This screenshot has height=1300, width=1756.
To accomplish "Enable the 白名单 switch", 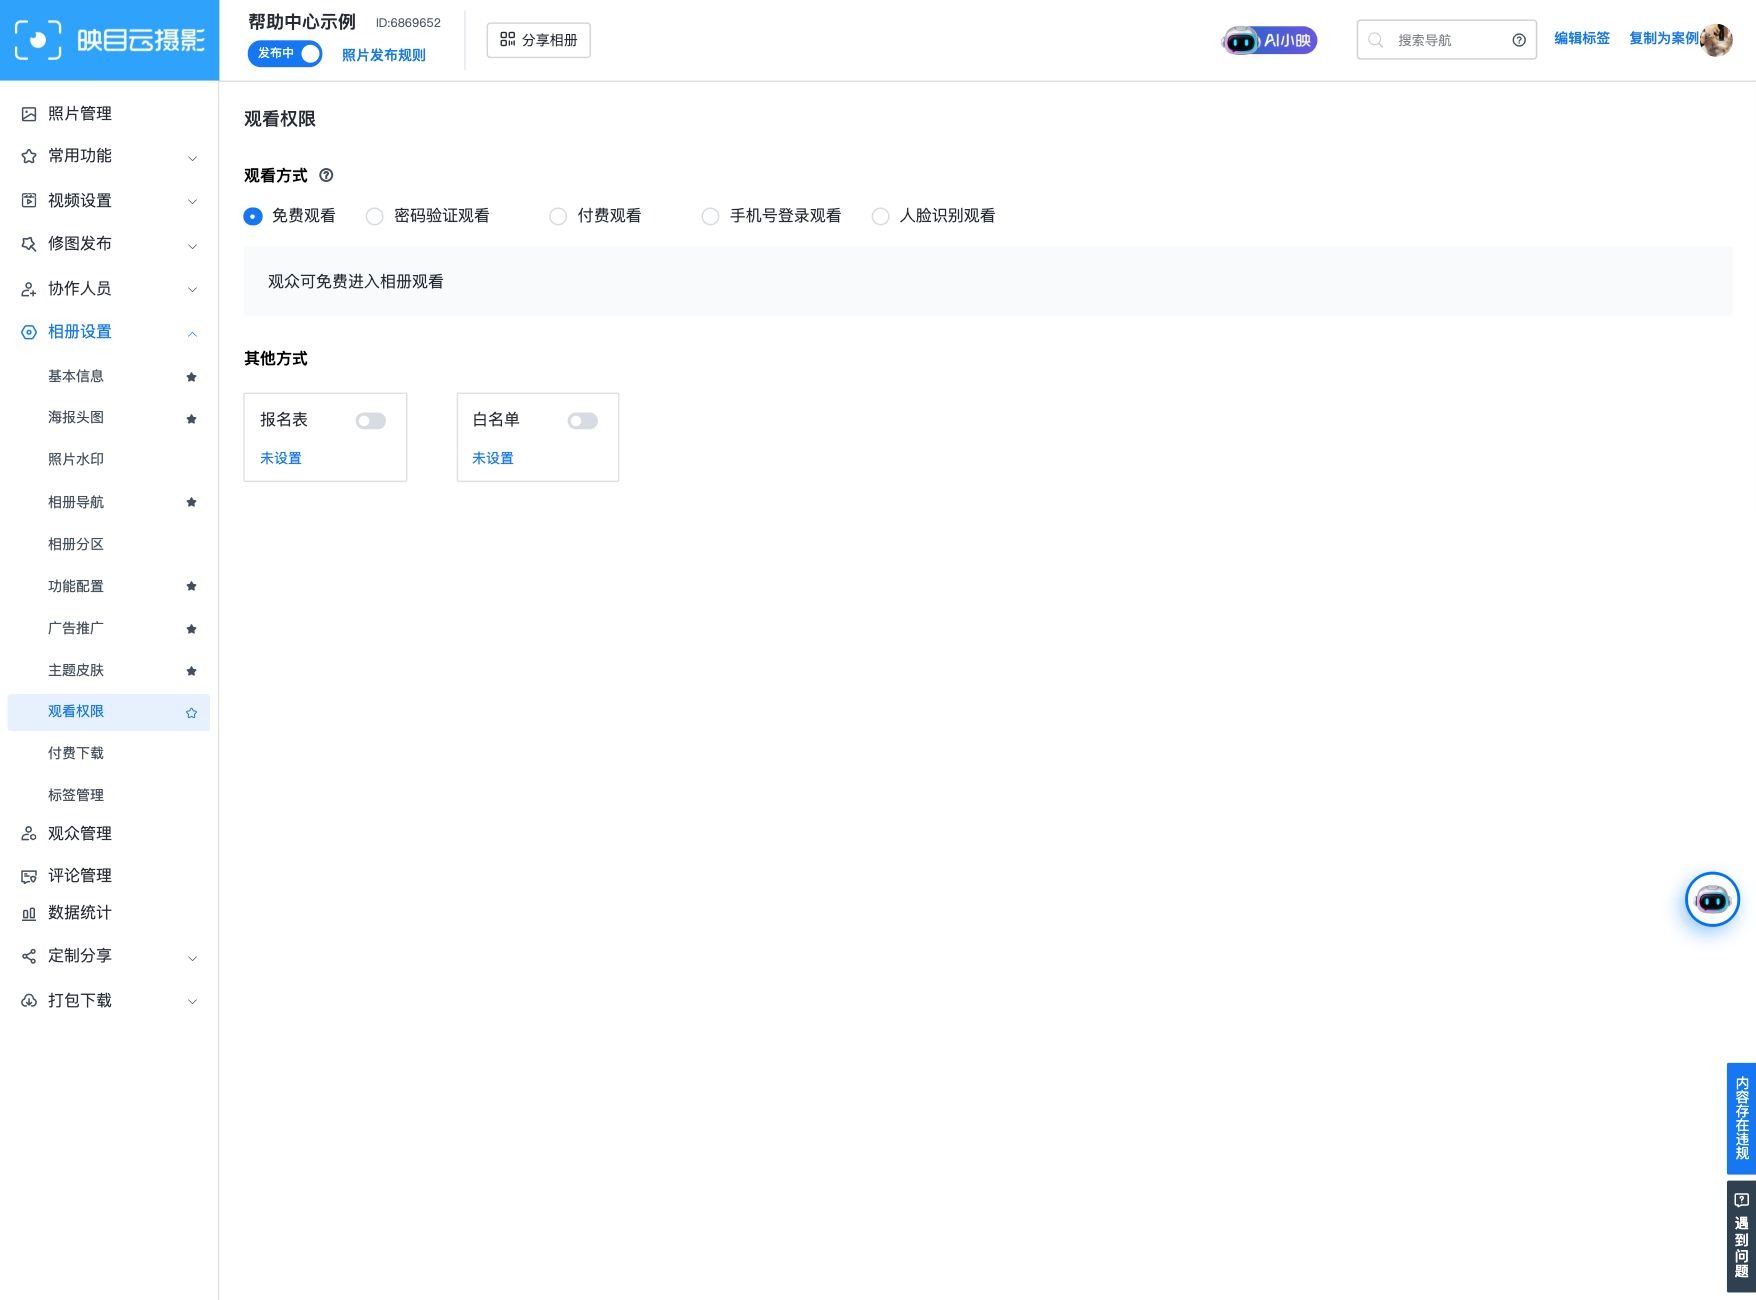I will pyautogui.click(x=583, y=421).
